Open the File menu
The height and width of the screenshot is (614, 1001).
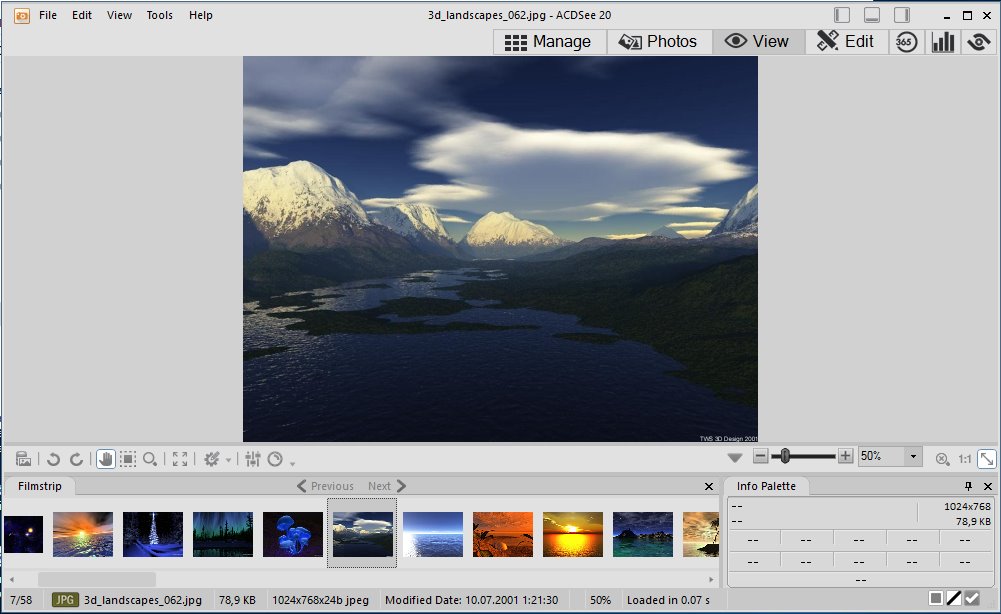(x=48, y=15)
